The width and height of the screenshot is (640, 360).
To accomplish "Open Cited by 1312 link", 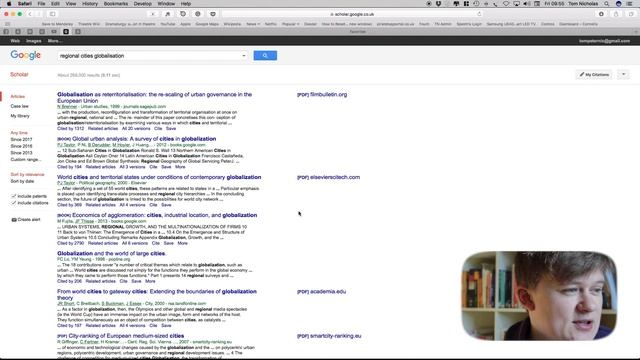I will pyautogui.click(x=70, y=129).
